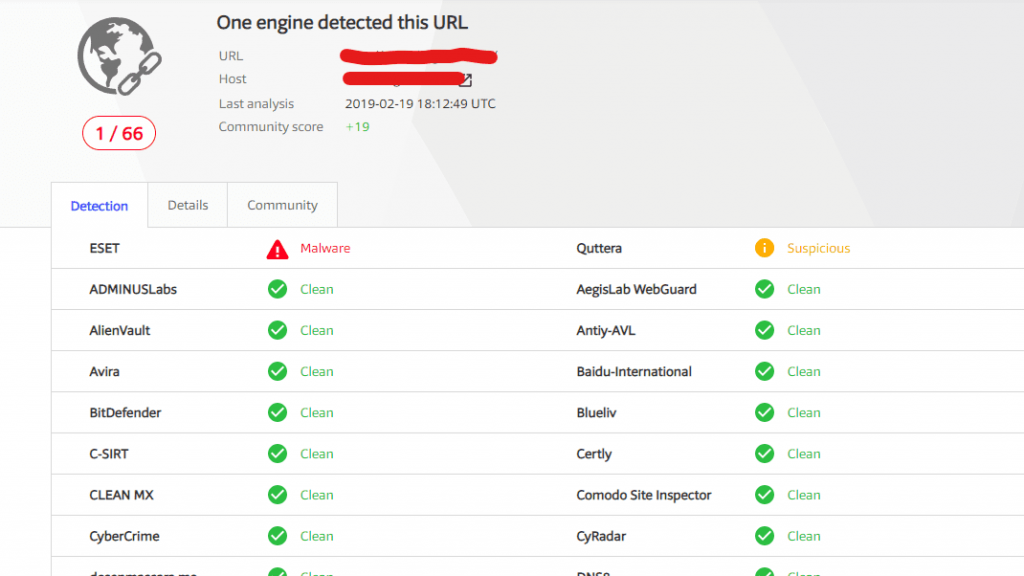Click the orange Suspicious result text
The image size is (1024, 576).
tap(818, 248)
